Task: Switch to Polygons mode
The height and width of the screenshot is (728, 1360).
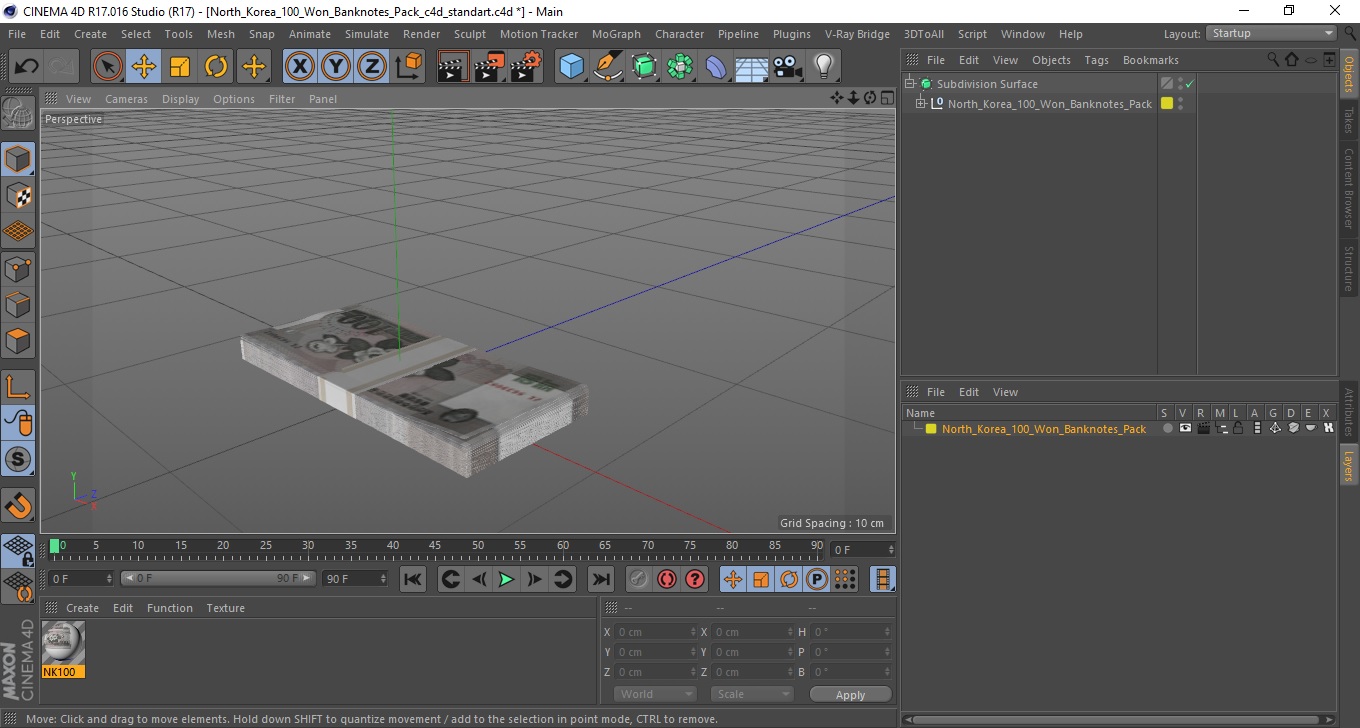Action: pyautogui.click(x=18, y=340)
